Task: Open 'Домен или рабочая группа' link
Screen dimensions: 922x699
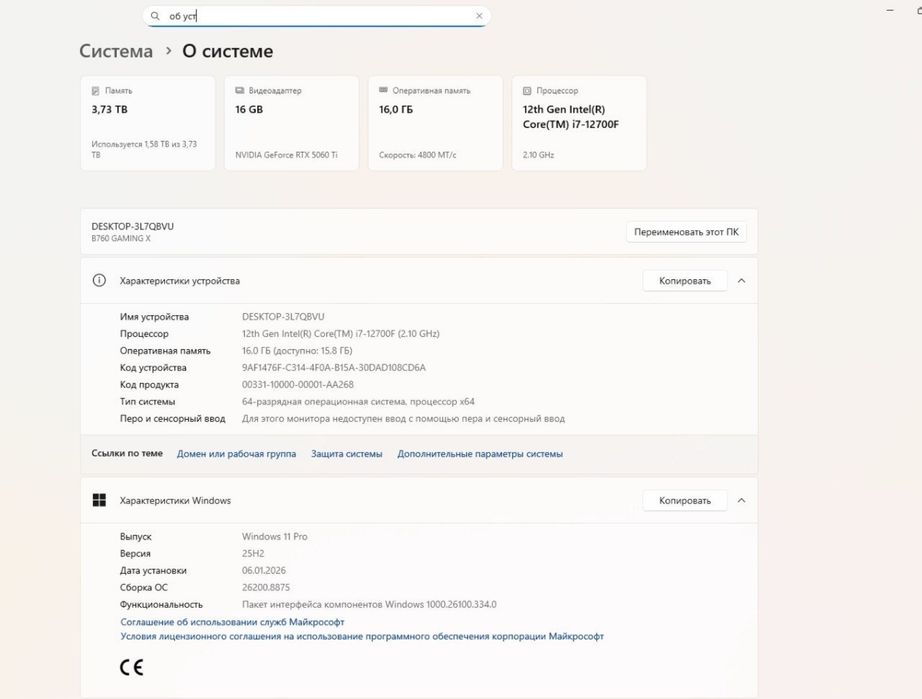Action: [236, 454]
